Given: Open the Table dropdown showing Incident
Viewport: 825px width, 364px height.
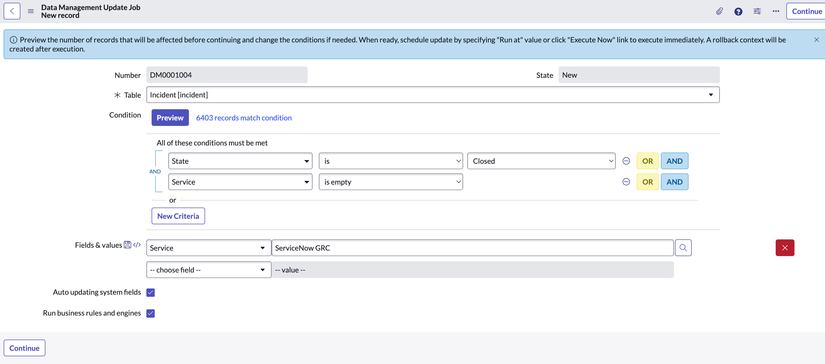Looking at the screenshot, I should [x=432, y=95].
